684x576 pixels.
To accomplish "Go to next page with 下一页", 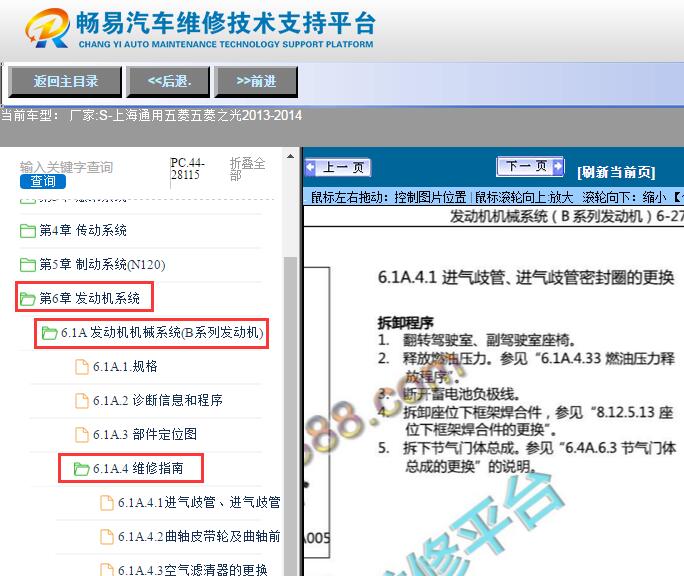I will pyautogui.click(x=530, y=167).
